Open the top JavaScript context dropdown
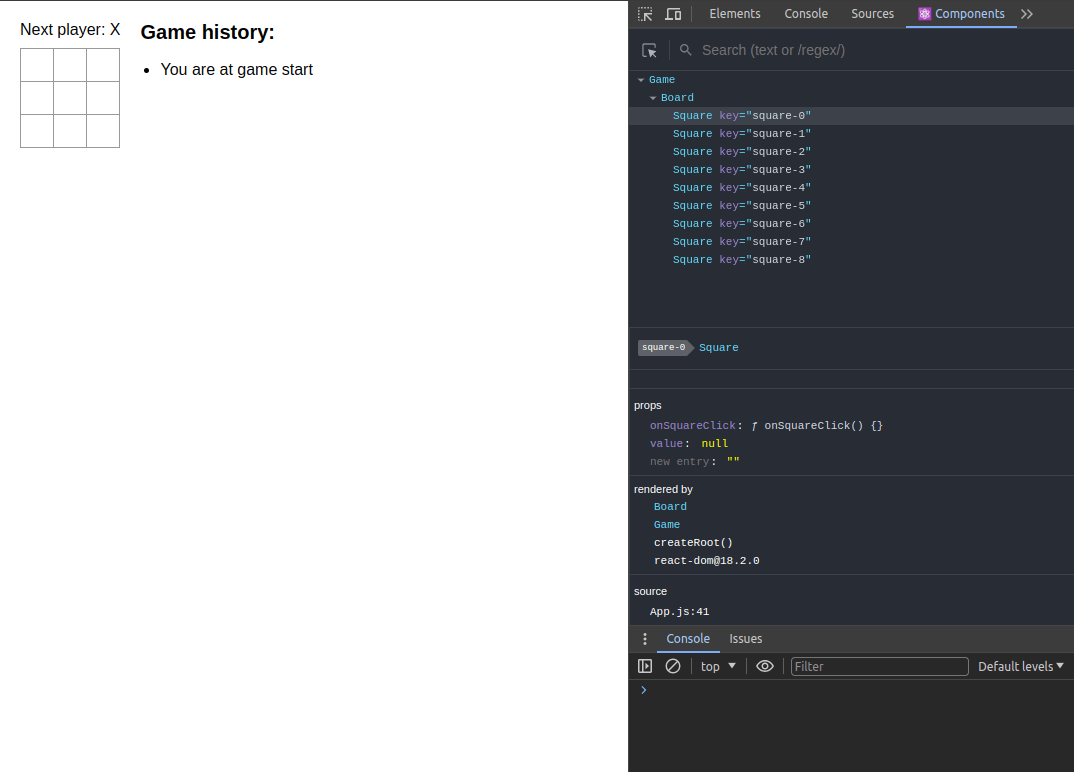This screenshot has height=772, width=1074. point(718,666)
